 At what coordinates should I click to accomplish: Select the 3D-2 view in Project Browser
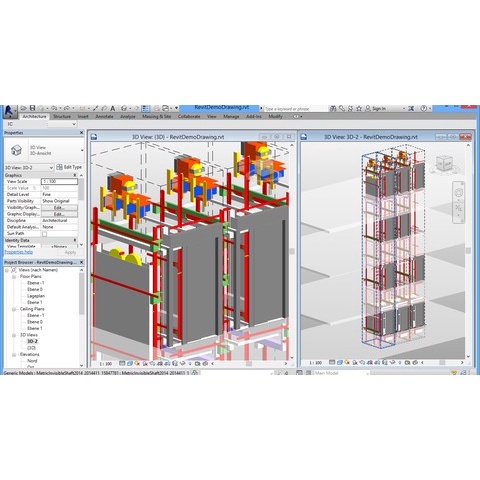point(32,341)
